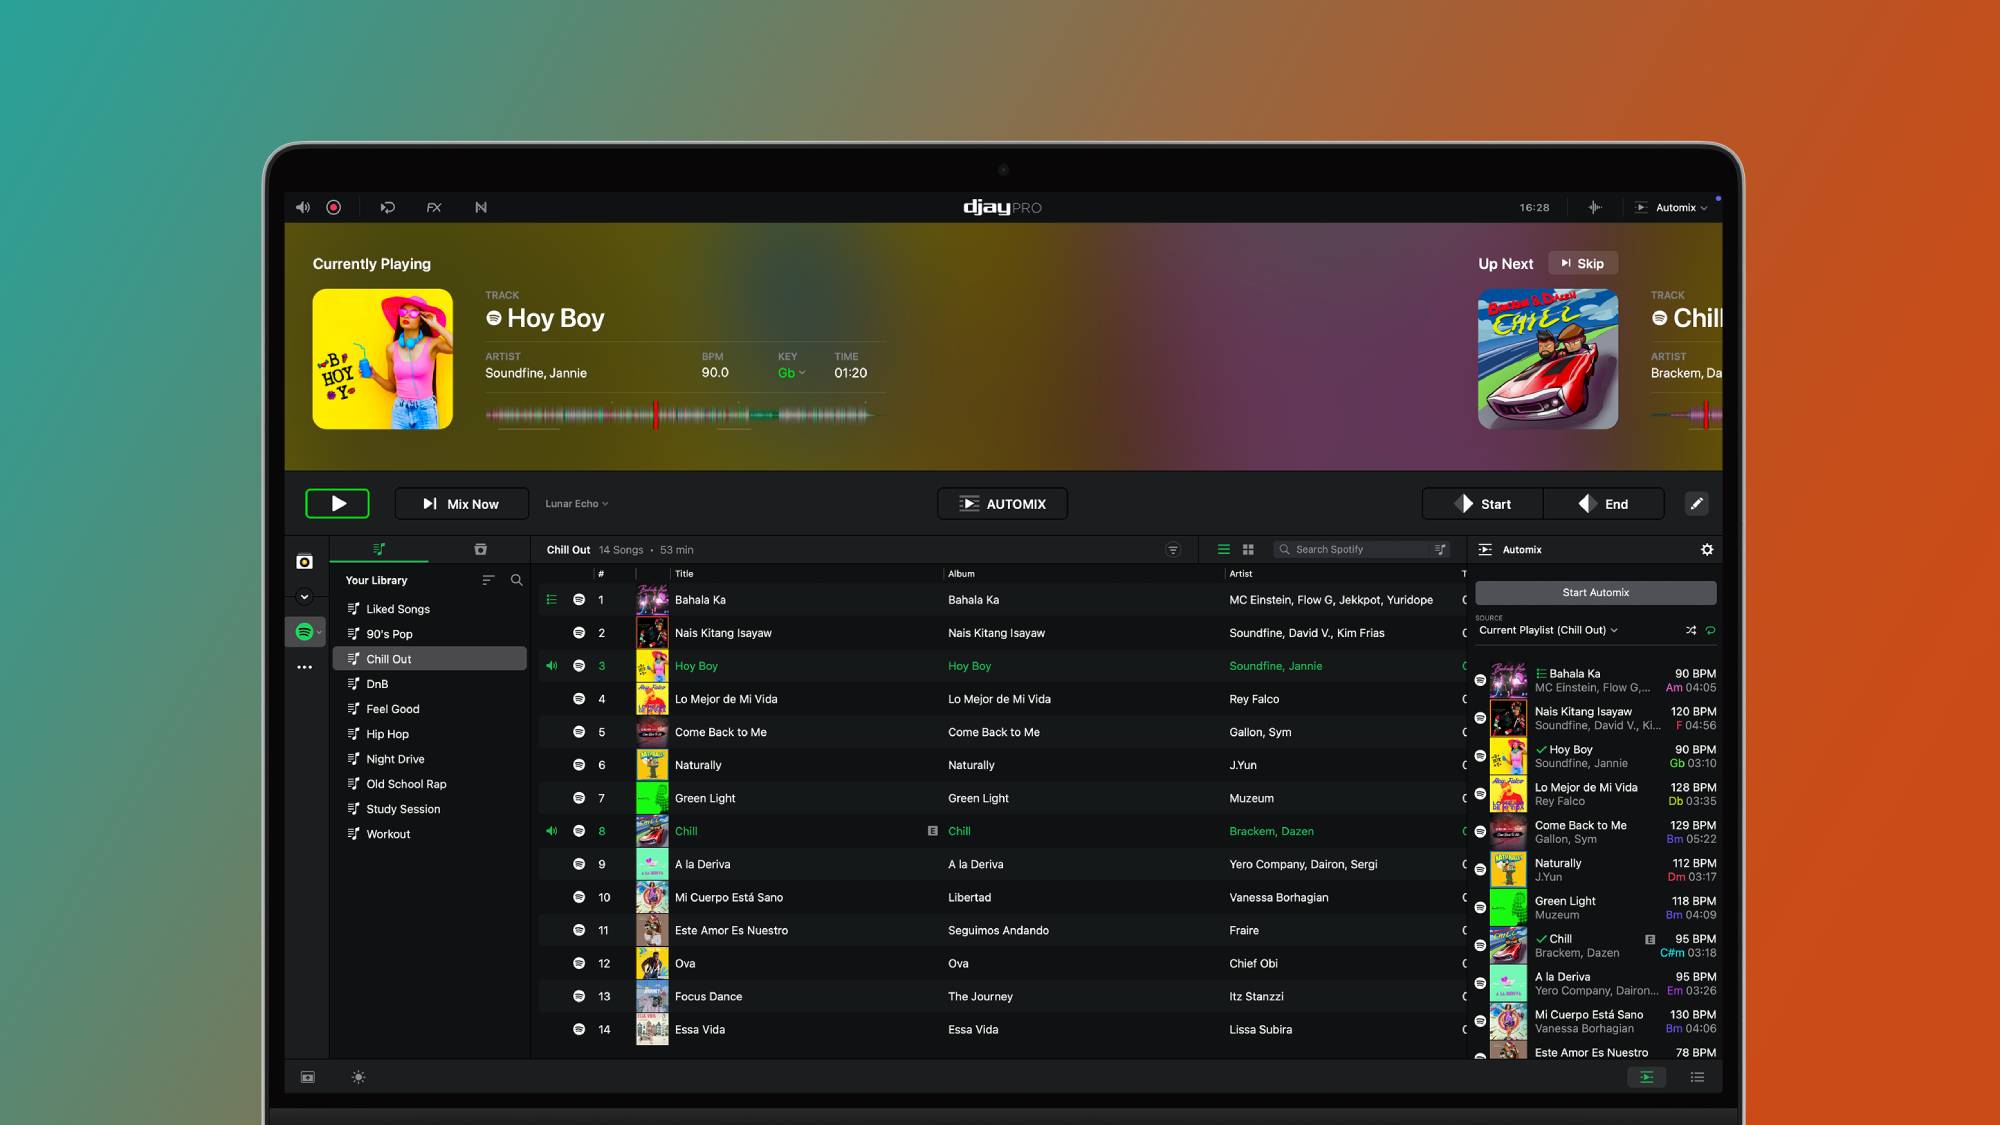Switch to grid view layout
Image resolution: width=2000 pixels, height=1125 pixels.
1248,550
